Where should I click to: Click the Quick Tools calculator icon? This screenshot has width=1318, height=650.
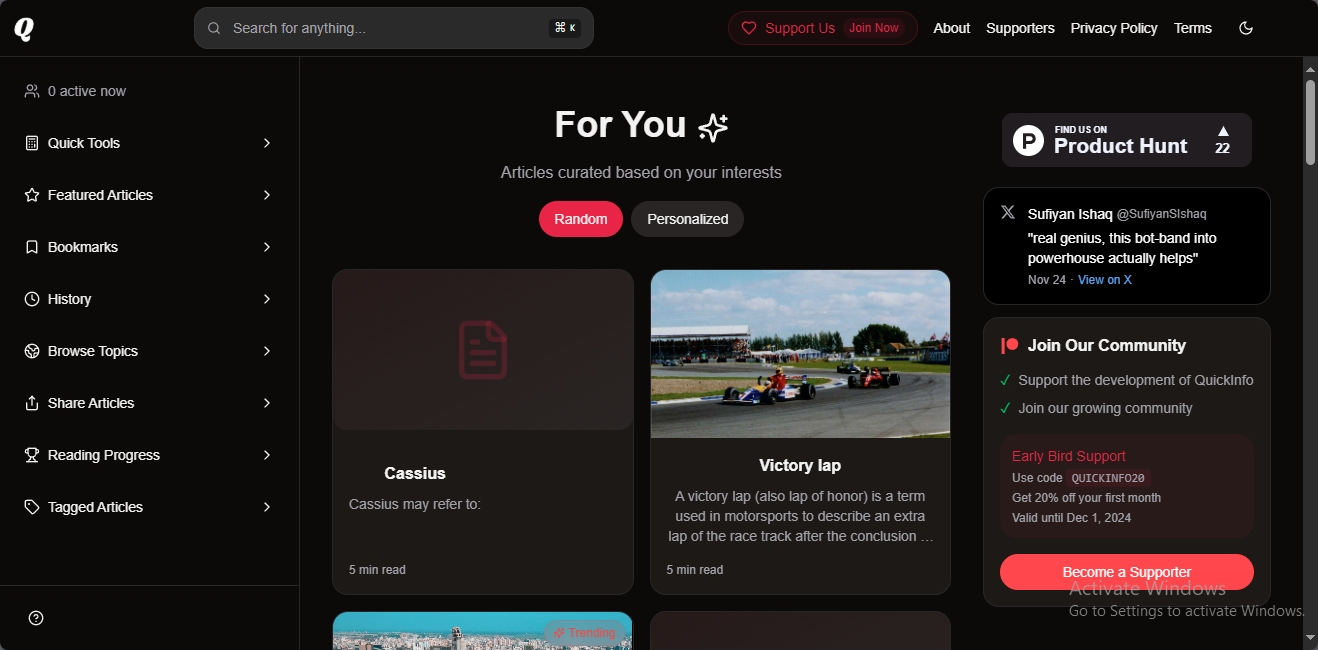(x=32, y=143)
